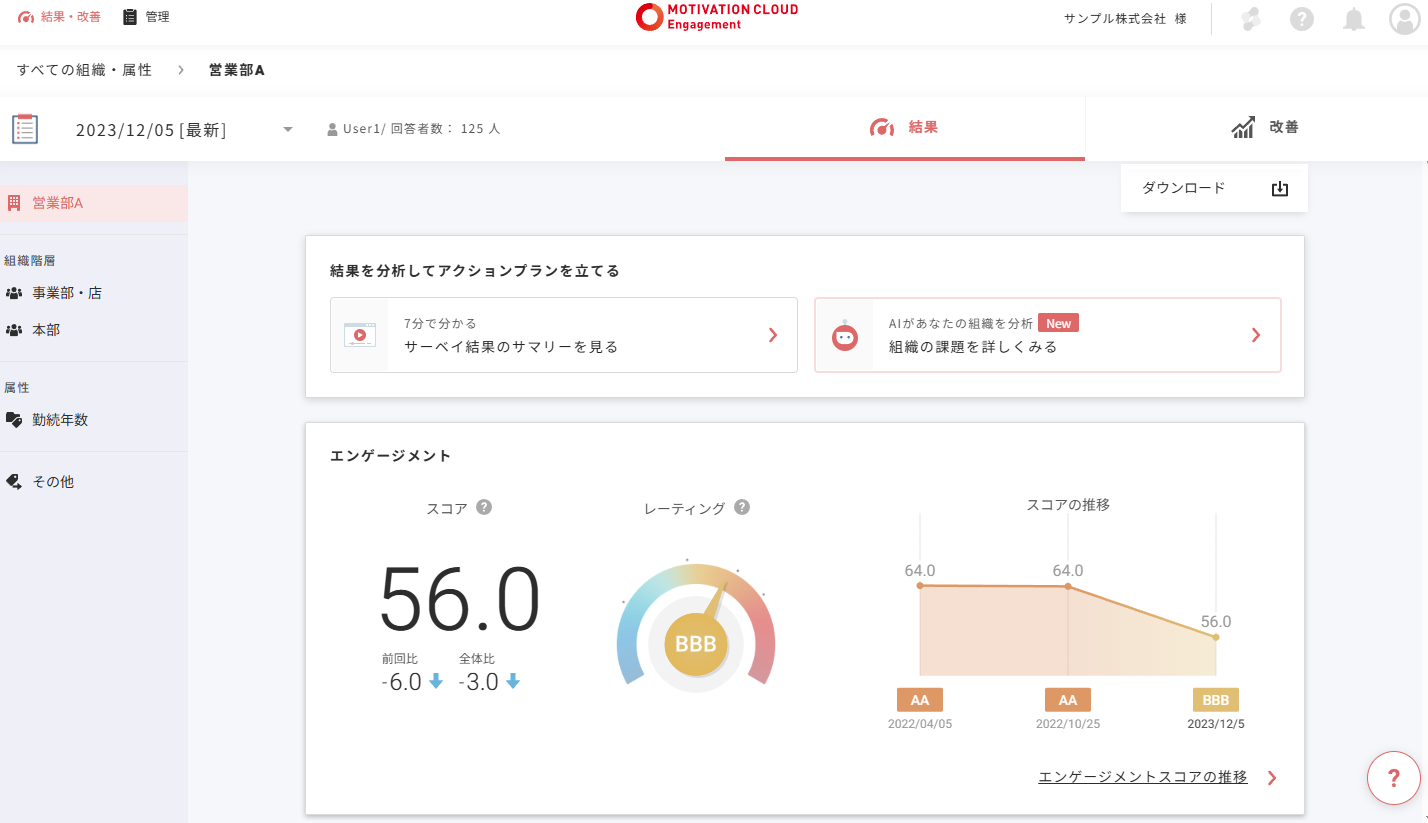Click the AI robot analysis icon
Screen dimensions: 1428x823
click(x=845, y=336)
